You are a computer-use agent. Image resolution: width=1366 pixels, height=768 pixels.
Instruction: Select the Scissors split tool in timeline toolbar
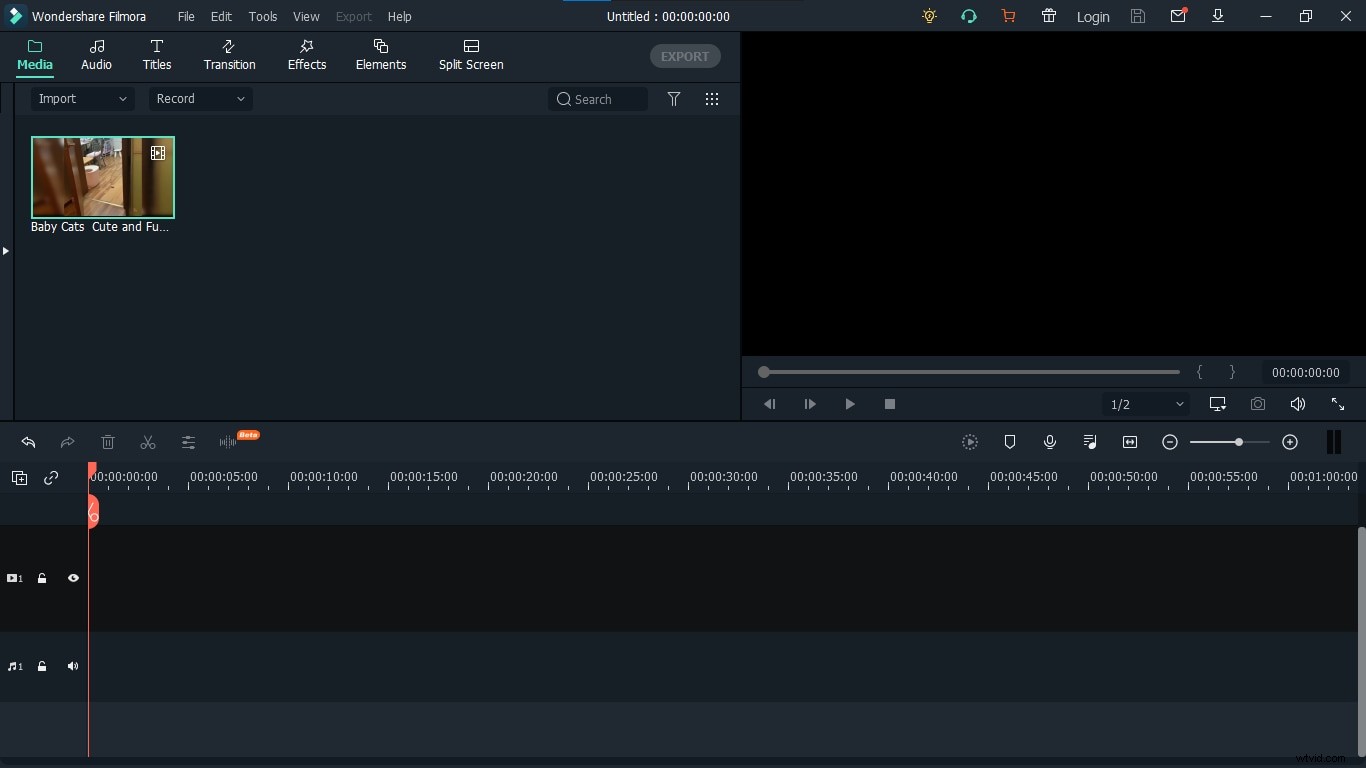click(147, 443)
